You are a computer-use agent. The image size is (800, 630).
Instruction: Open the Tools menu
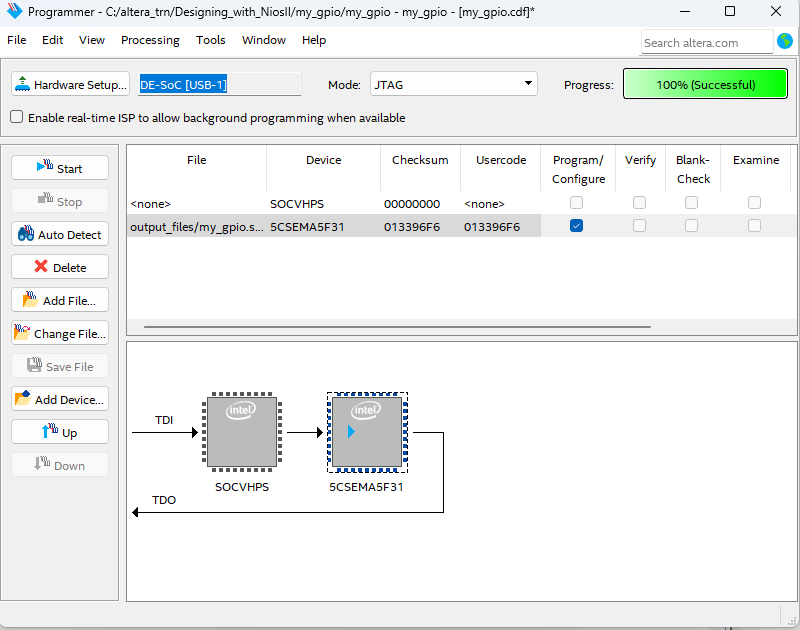point(211,40)
